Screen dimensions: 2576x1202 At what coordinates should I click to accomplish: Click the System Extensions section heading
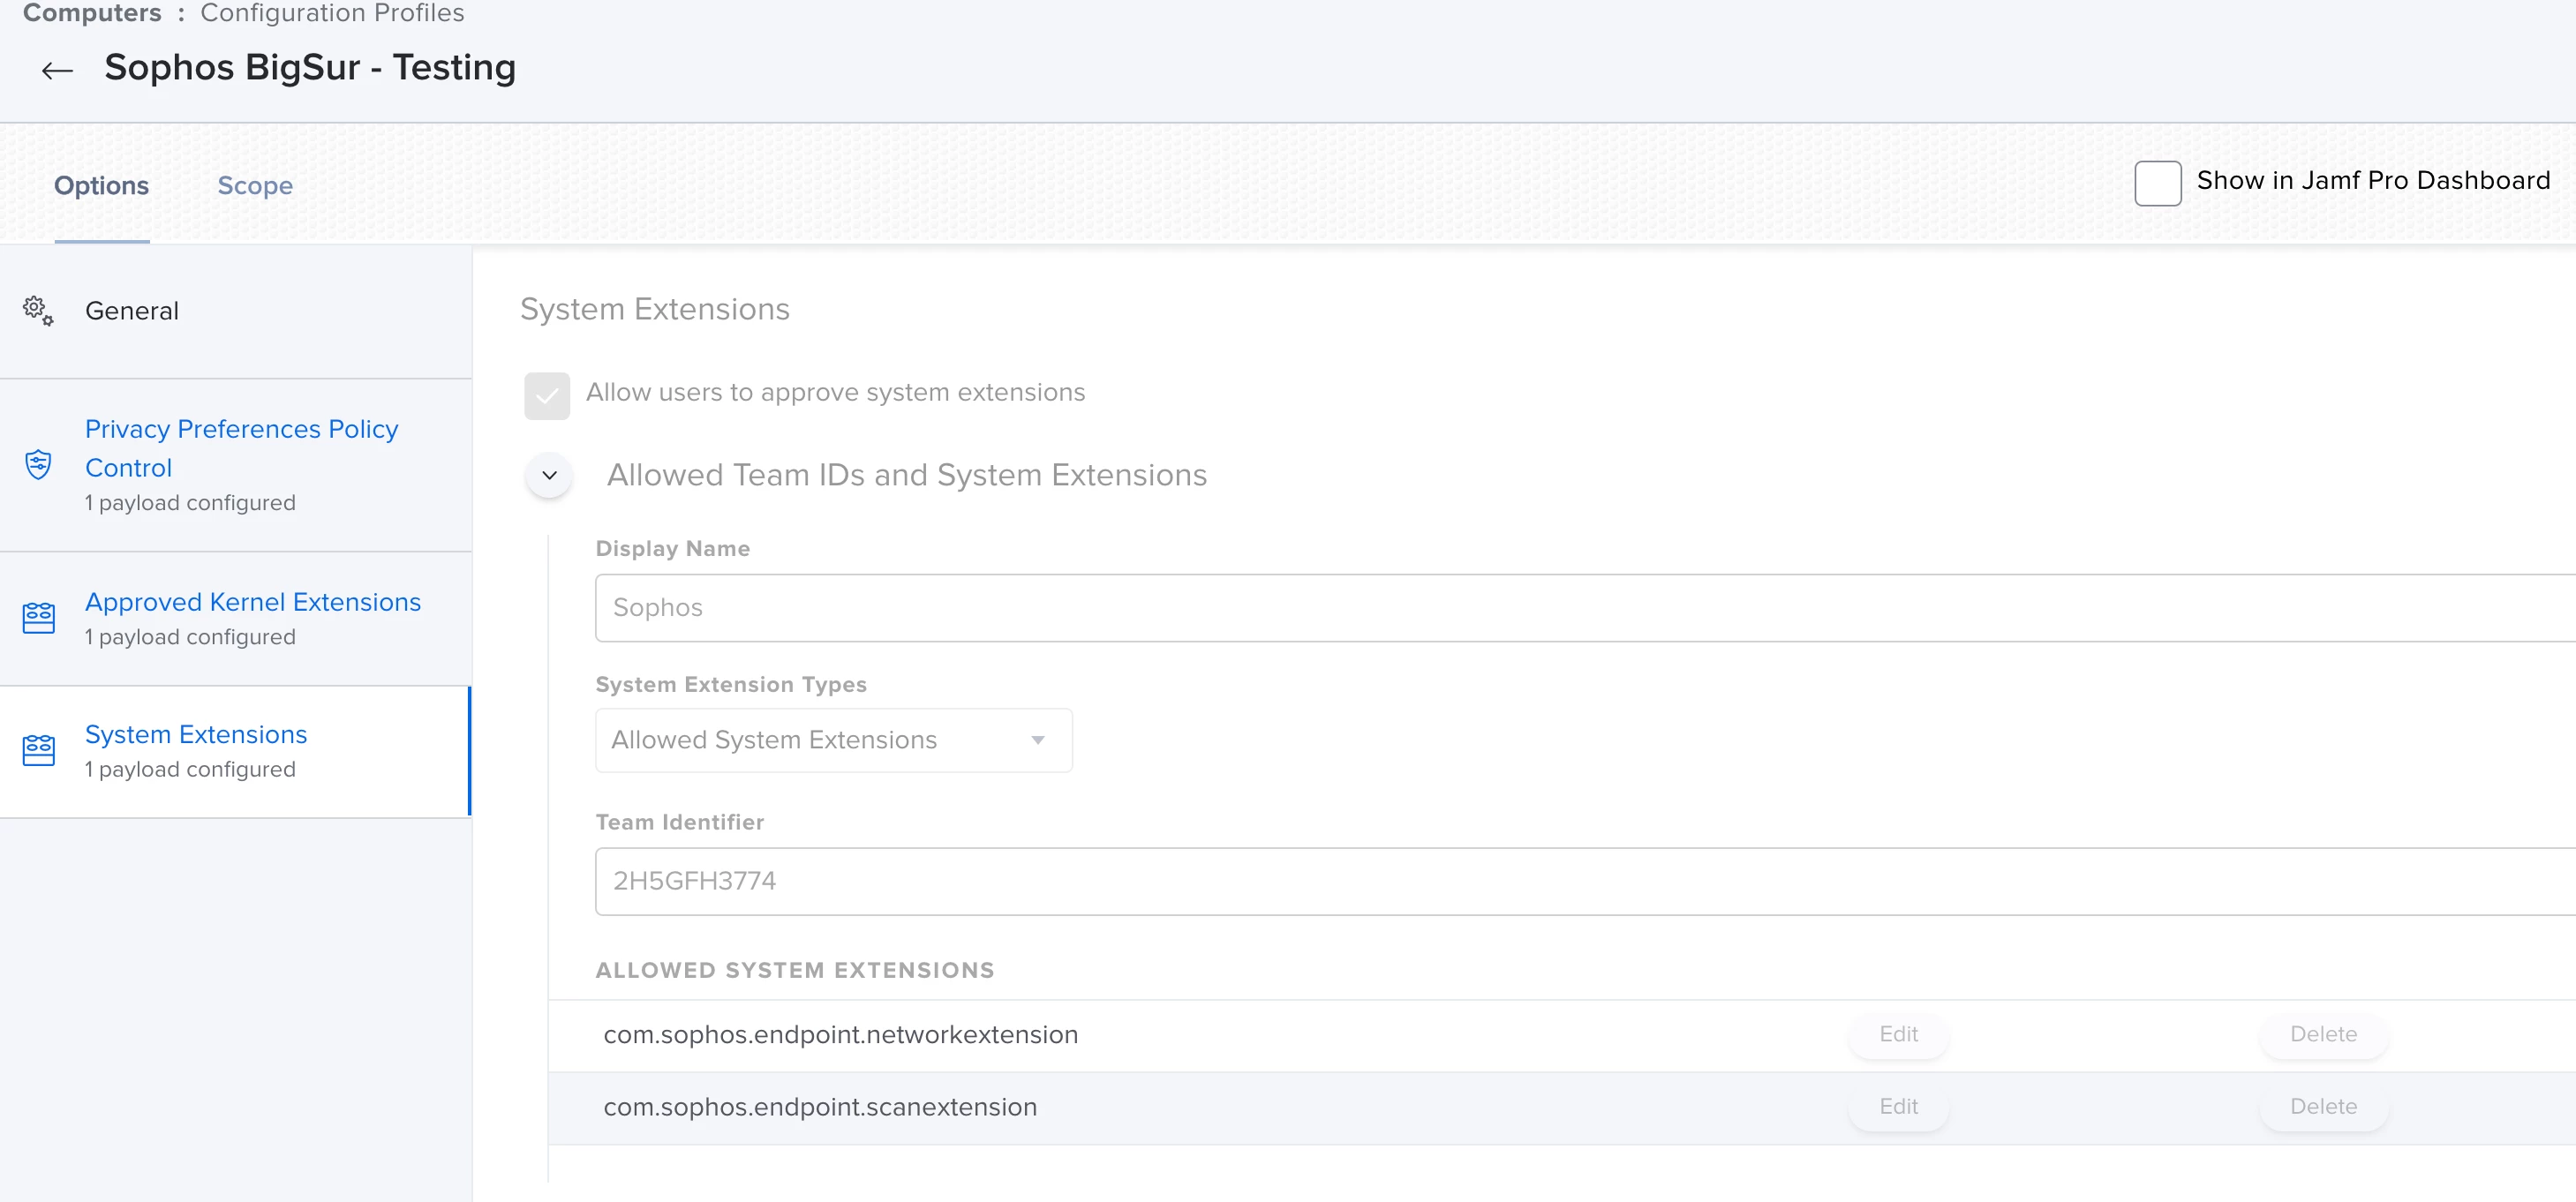click(655, 309)
